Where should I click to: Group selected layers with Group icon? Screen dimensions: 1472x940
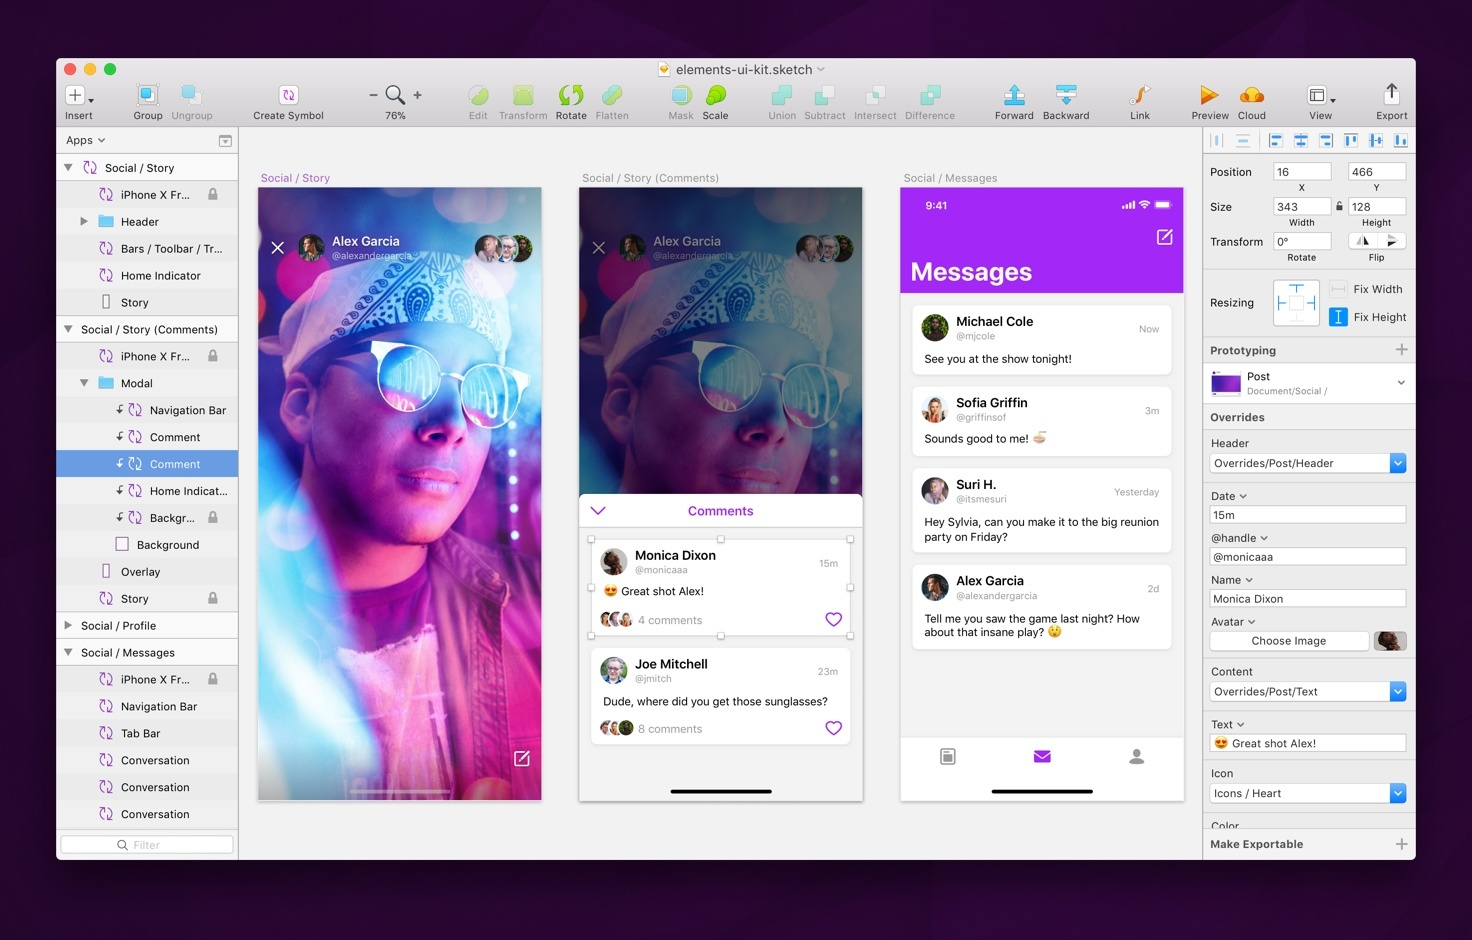147,95
